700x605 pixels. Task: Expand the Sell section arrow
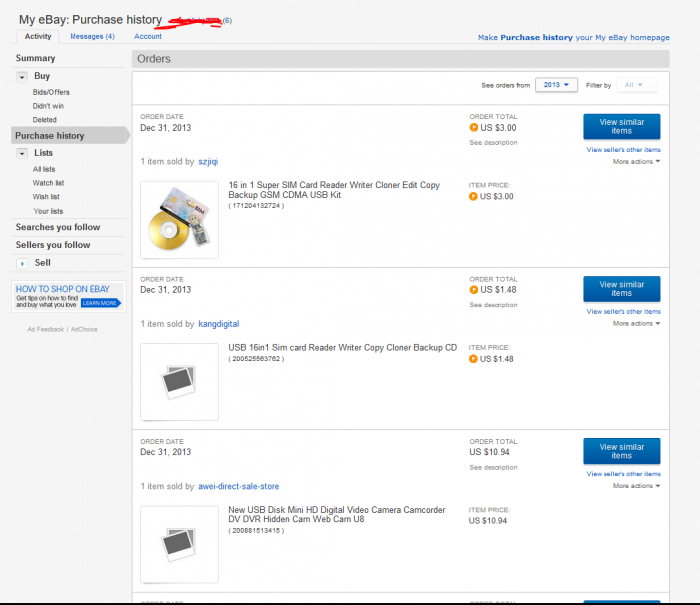click(x=22, y=263)
